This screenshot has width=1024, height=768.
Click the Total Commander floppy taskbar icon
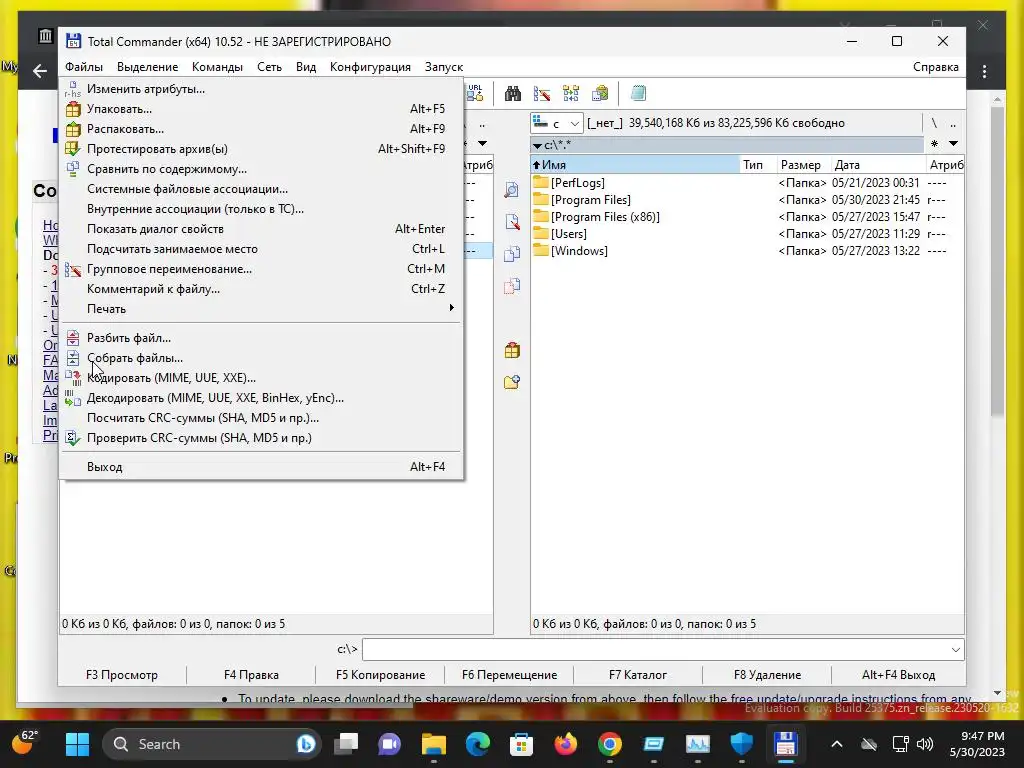pyautogui.click(x=785, y=744)
